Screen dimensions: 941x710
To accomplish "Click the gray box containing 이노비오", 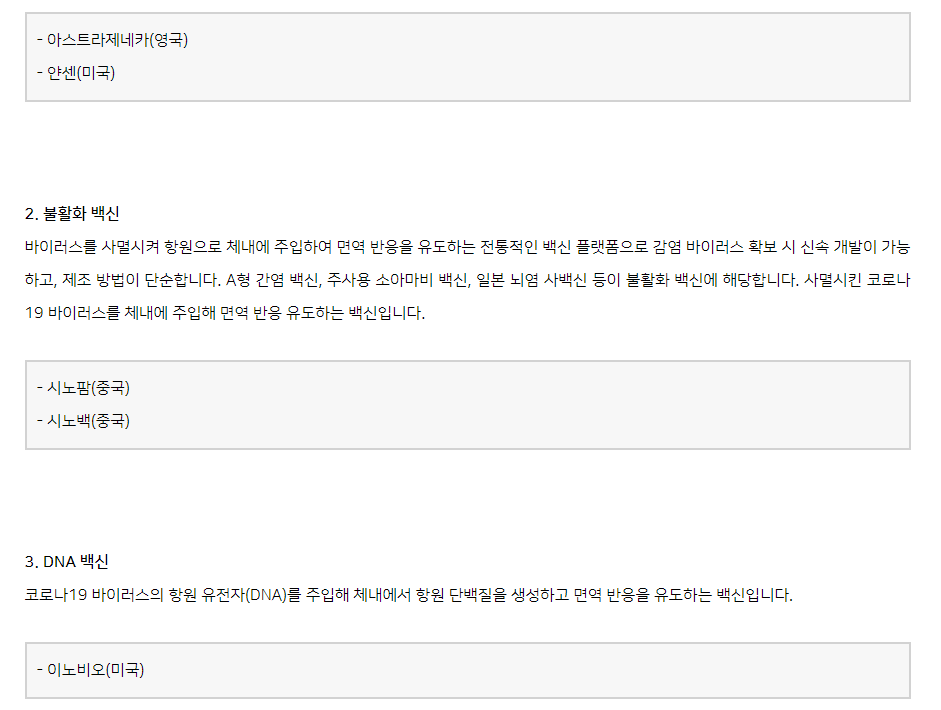I will pos(468,670).
